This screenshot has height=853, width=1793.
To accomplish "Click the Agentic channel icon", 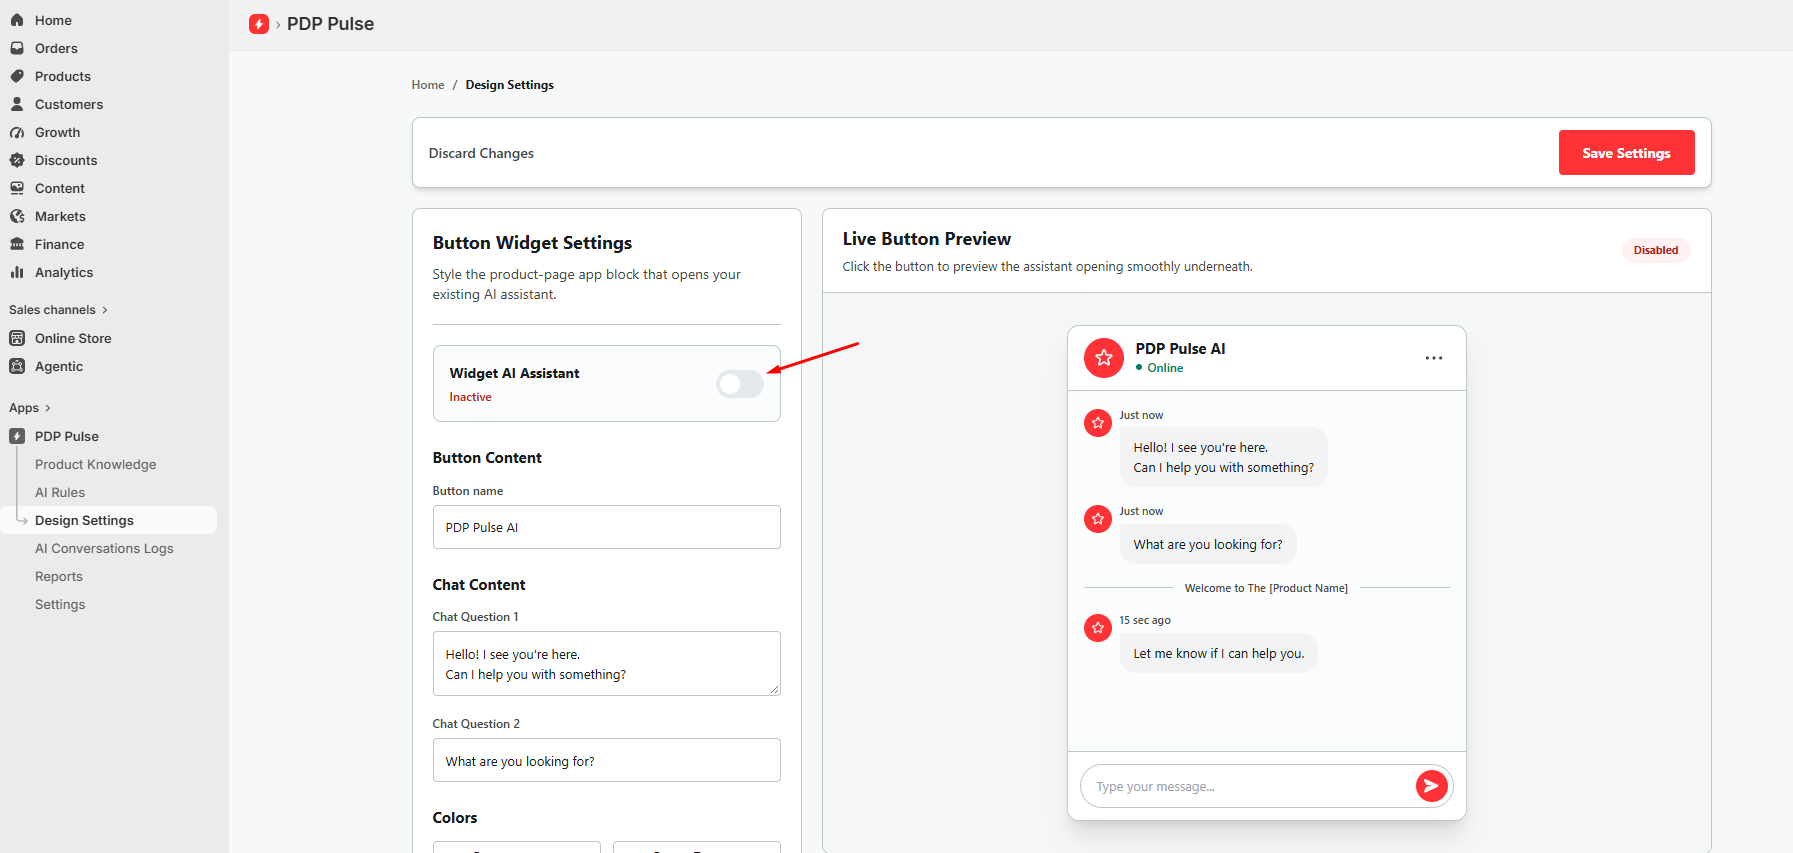I will 17,366.
